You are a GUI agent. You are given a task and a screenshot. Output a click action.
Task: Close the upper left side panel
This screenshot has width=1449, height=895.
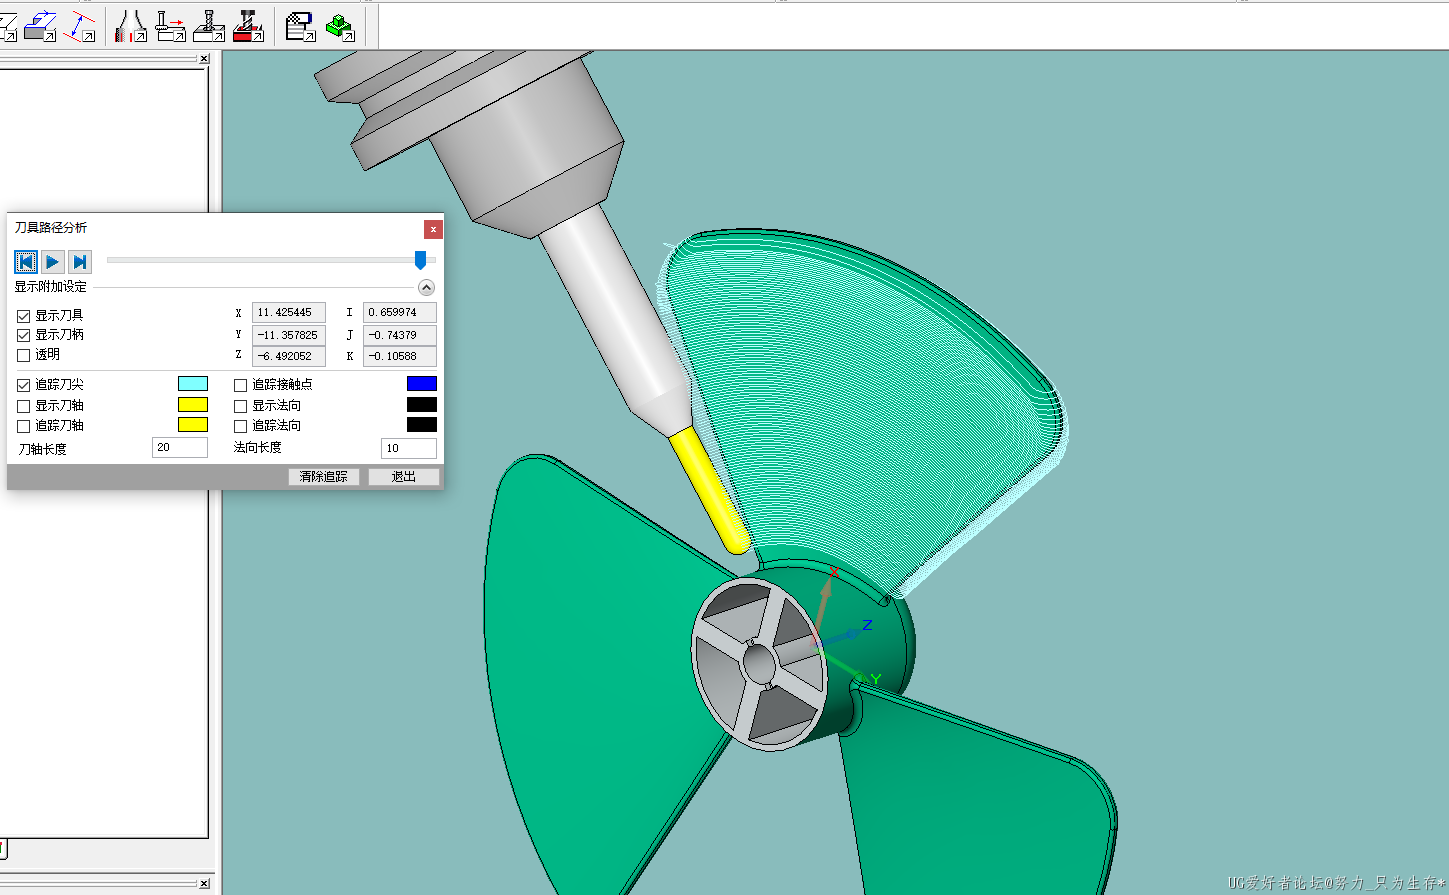[204, 59]
